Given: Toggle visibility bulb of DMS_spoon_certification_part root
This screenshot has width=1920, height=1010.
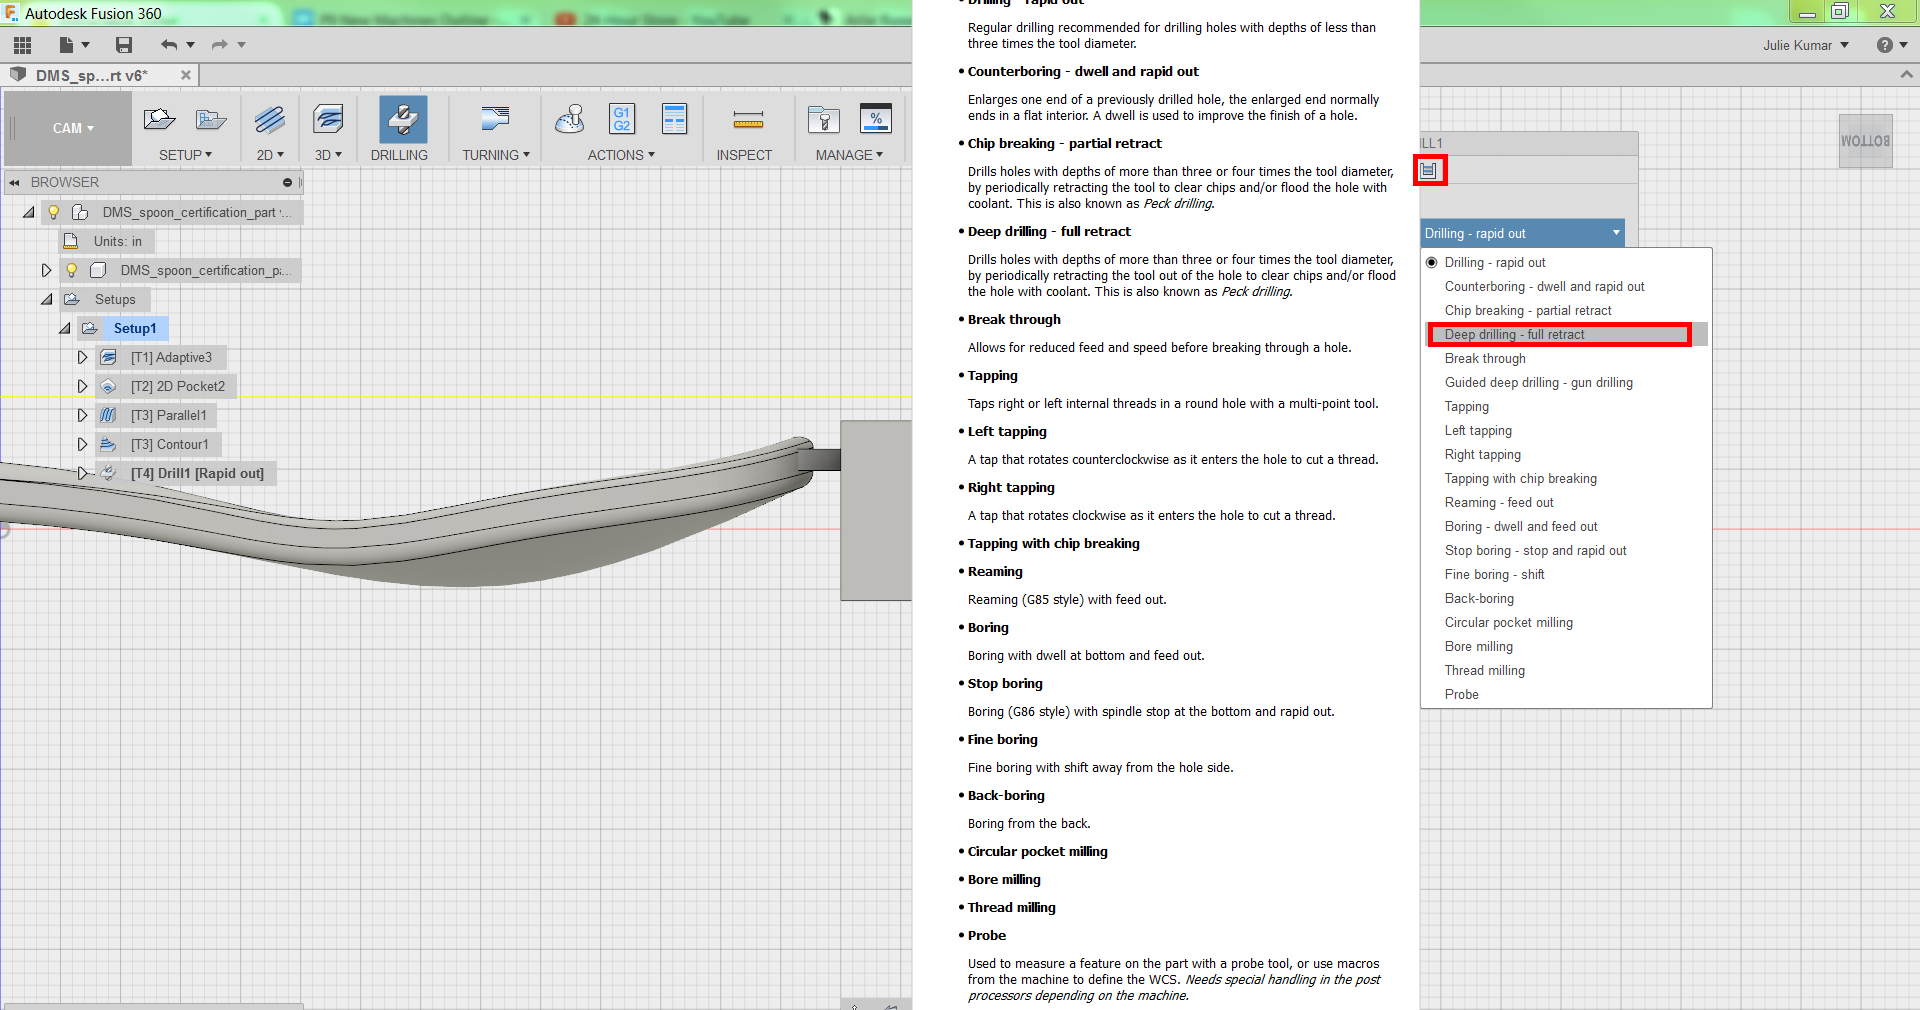Looking at the screenshot, I should click(x=54, y=213).
